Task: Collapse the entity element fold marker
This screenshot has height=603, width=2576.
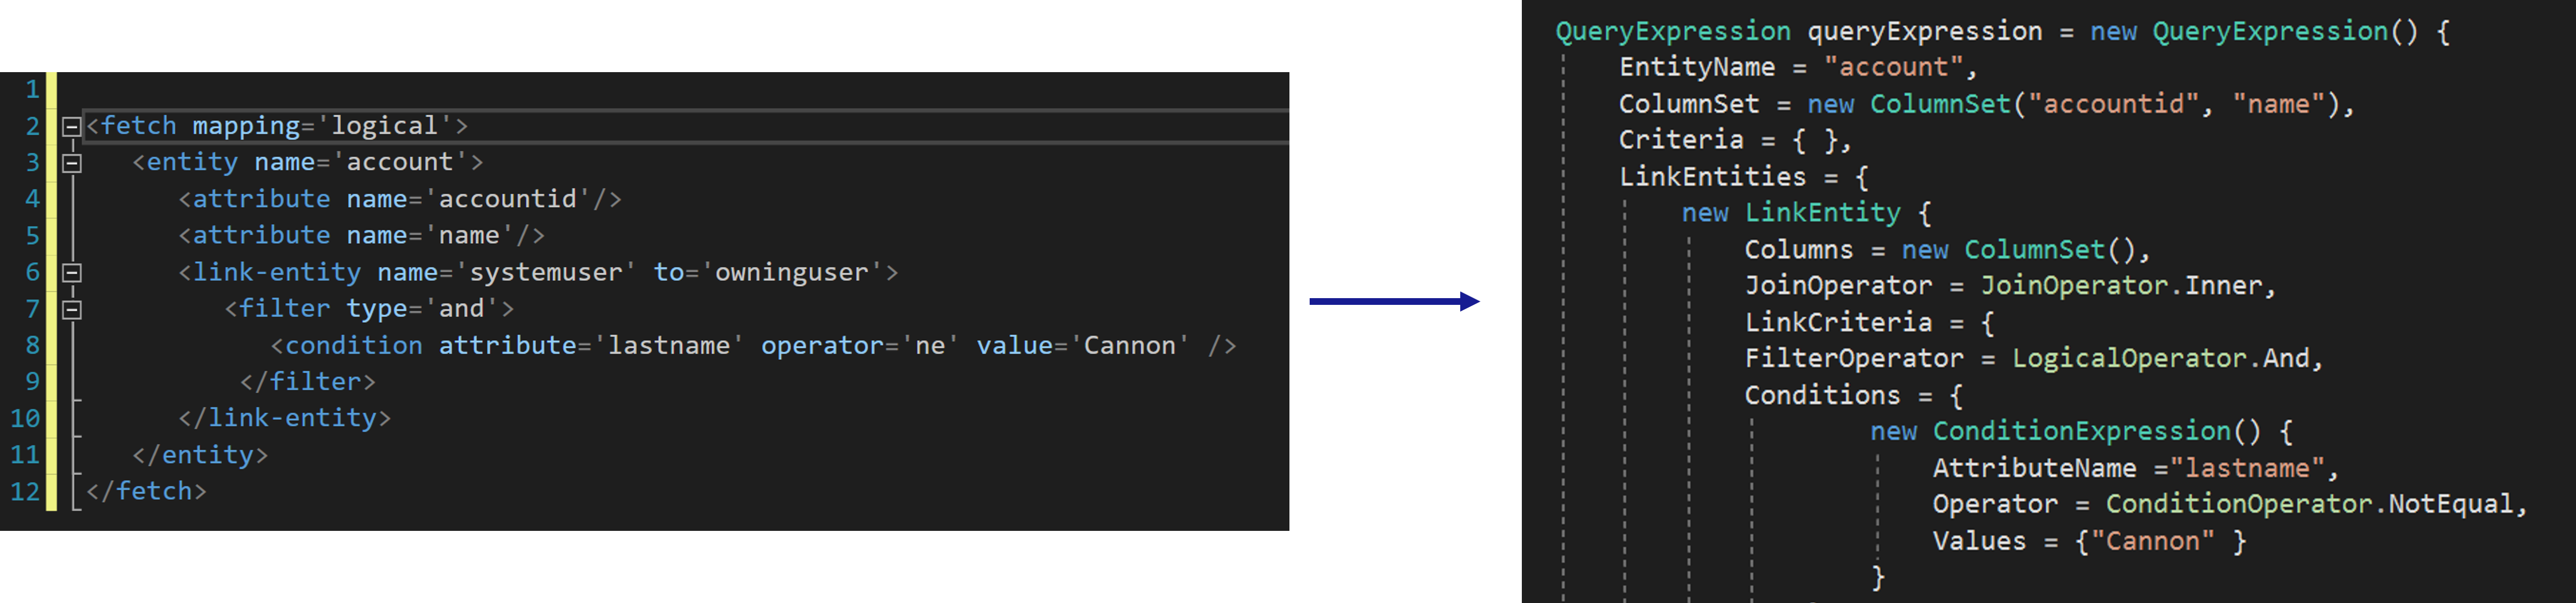Action: pos(72,163)
